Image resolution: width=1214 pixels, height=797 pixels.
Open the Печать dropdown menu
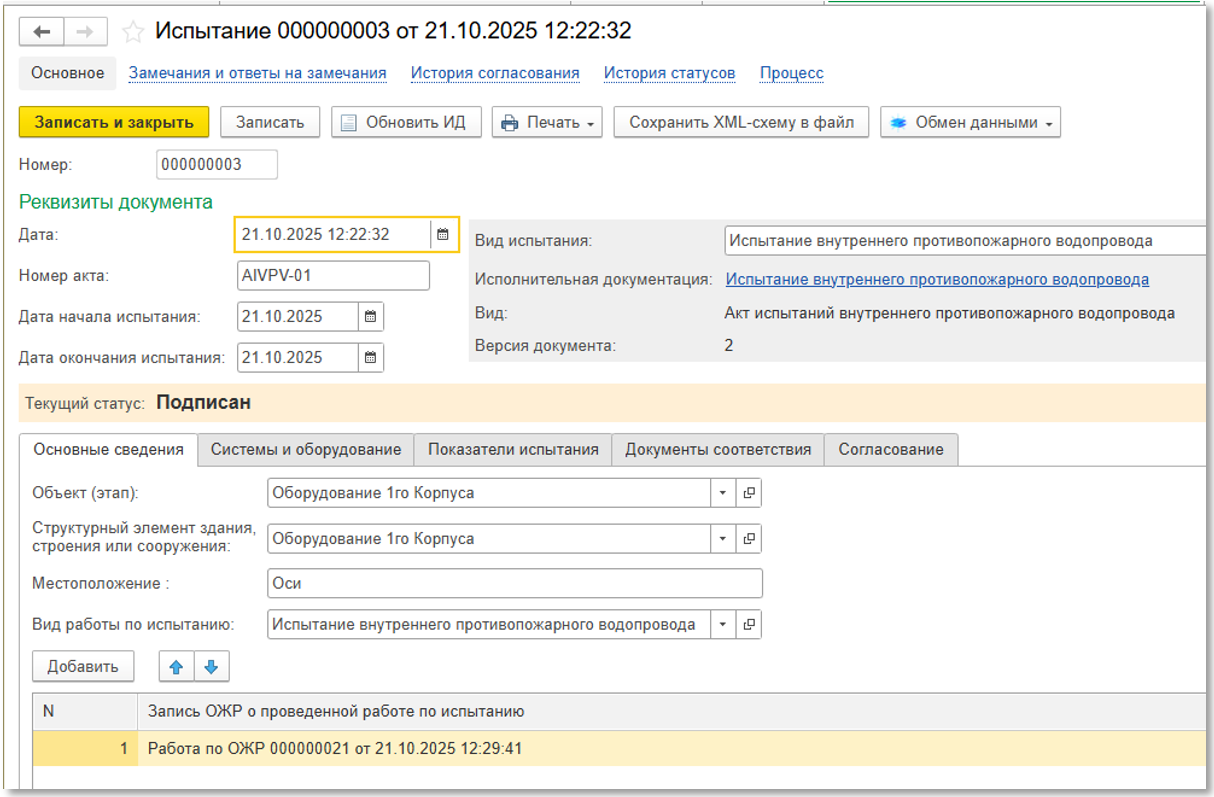click(x=547, y=123)
